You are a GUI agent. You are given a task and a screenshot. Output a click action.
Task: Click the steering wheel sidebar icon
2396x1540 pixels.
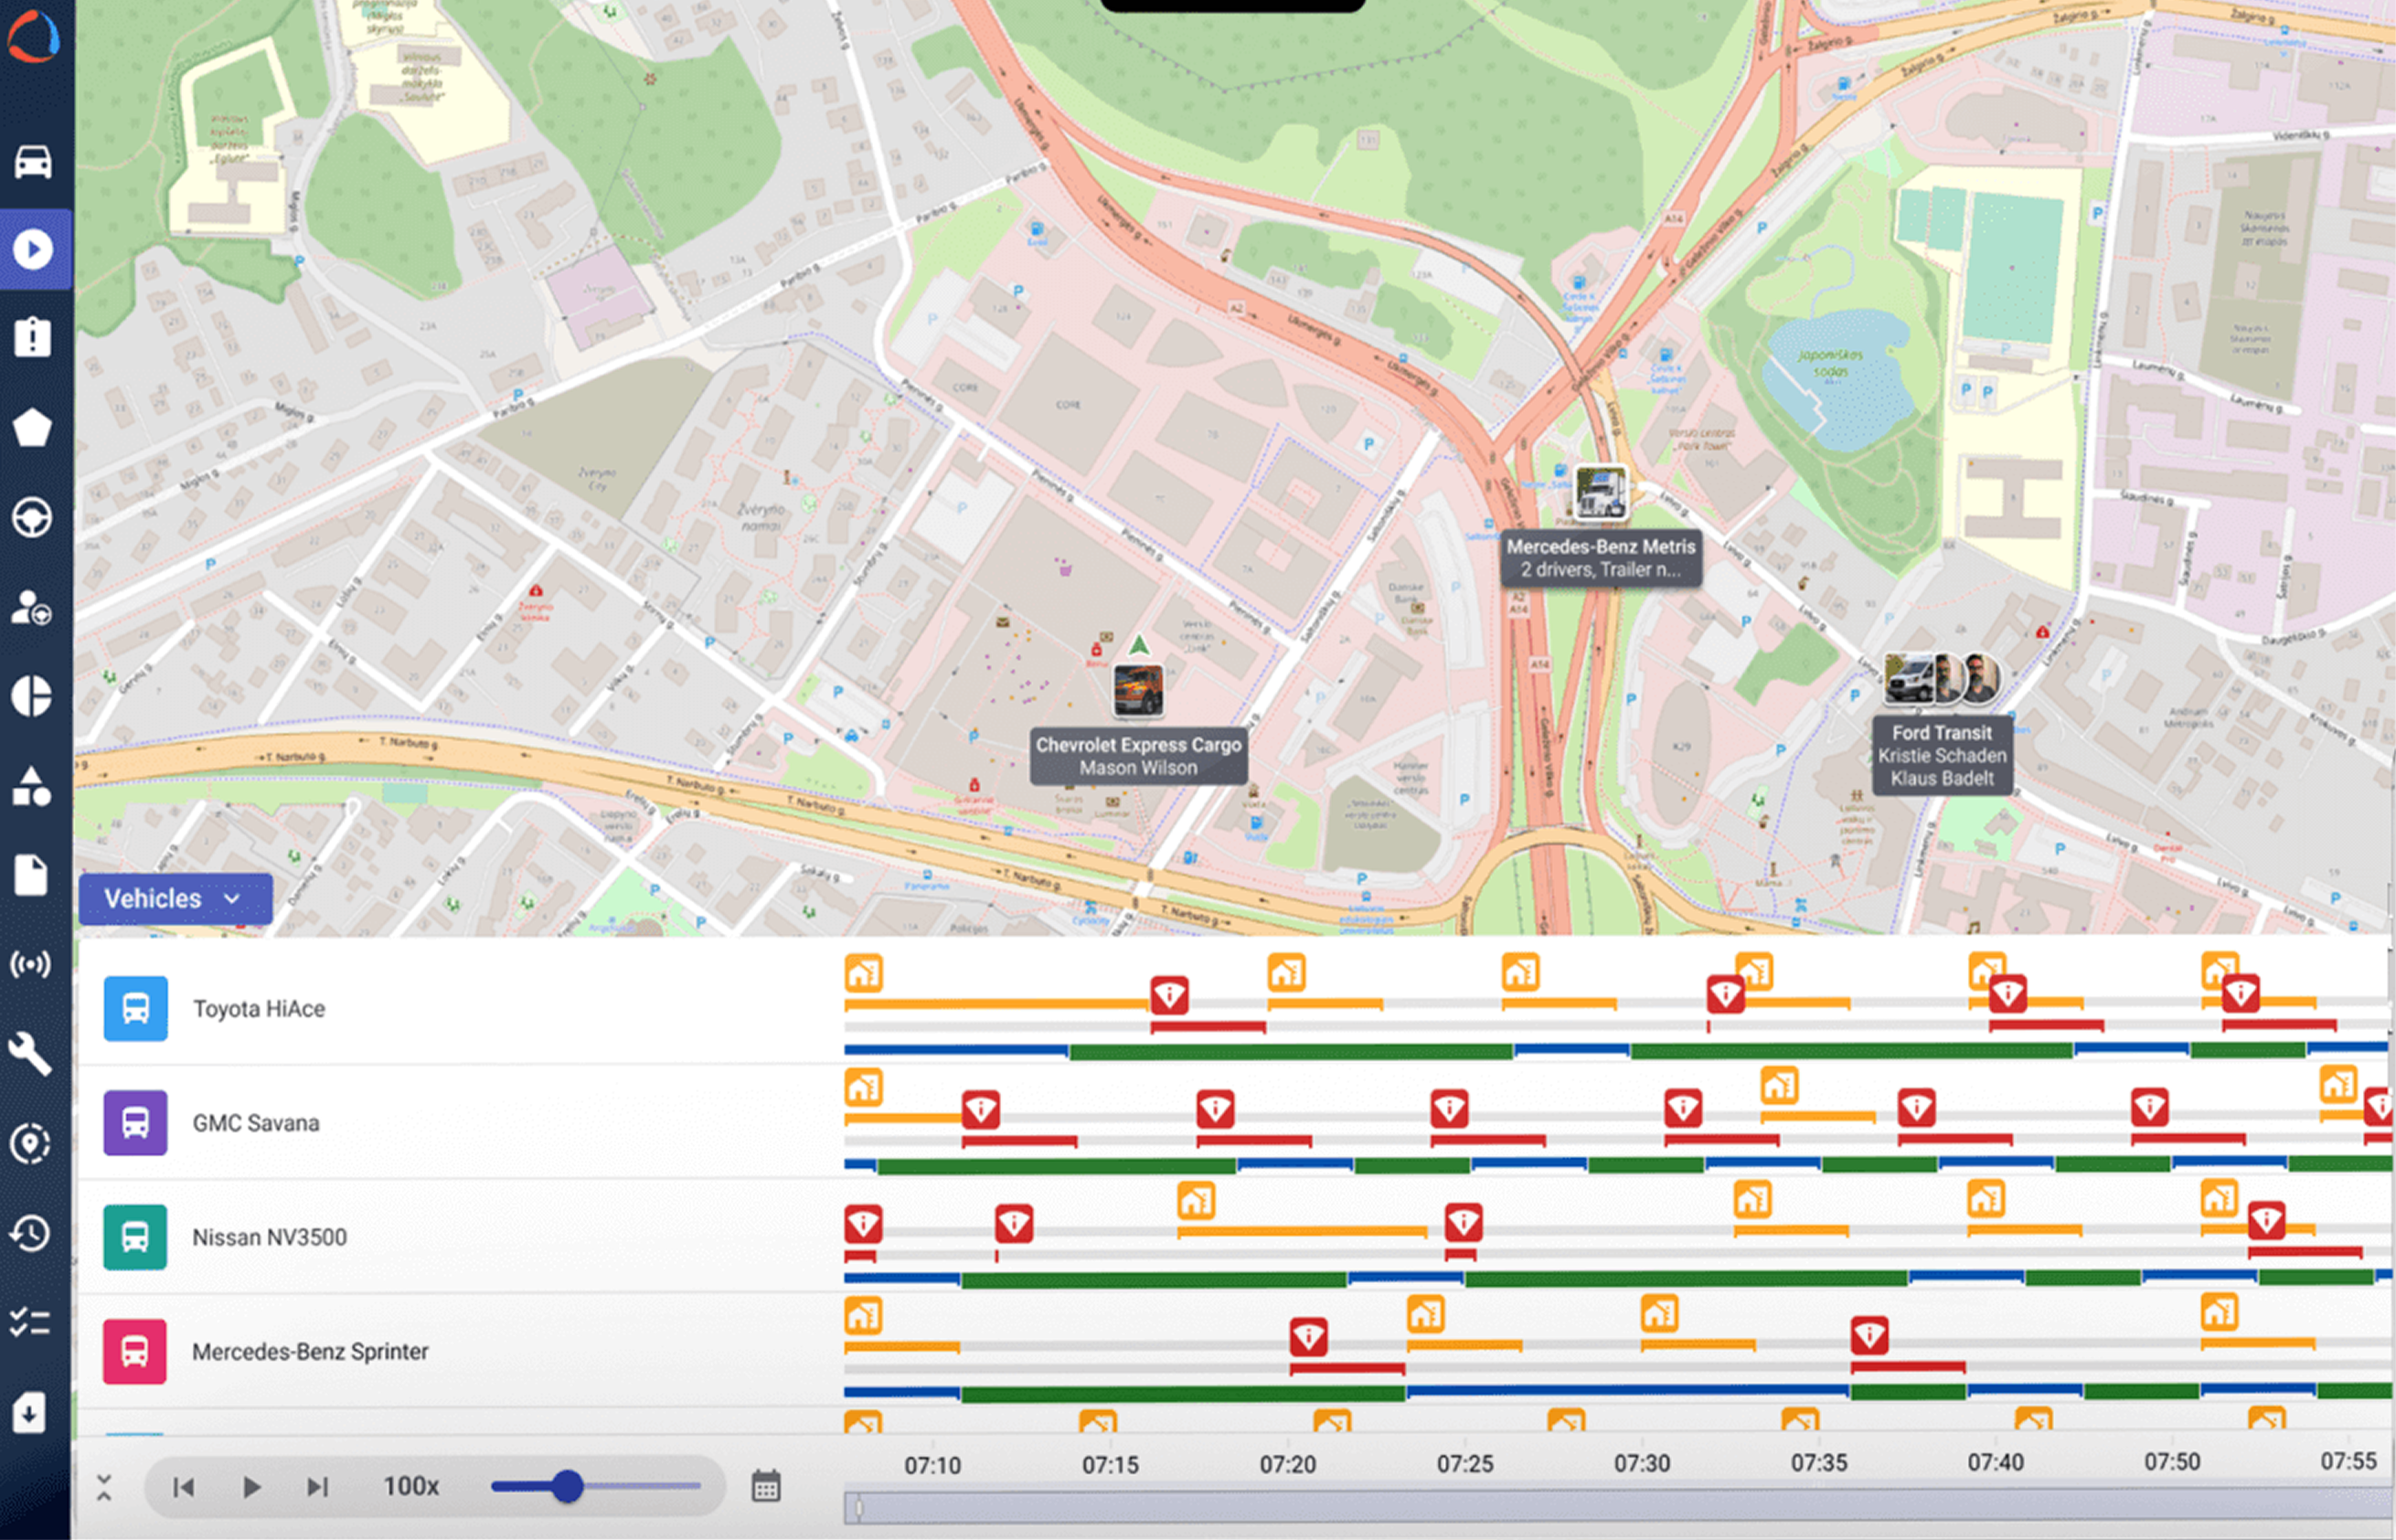[x=33, y=518]
